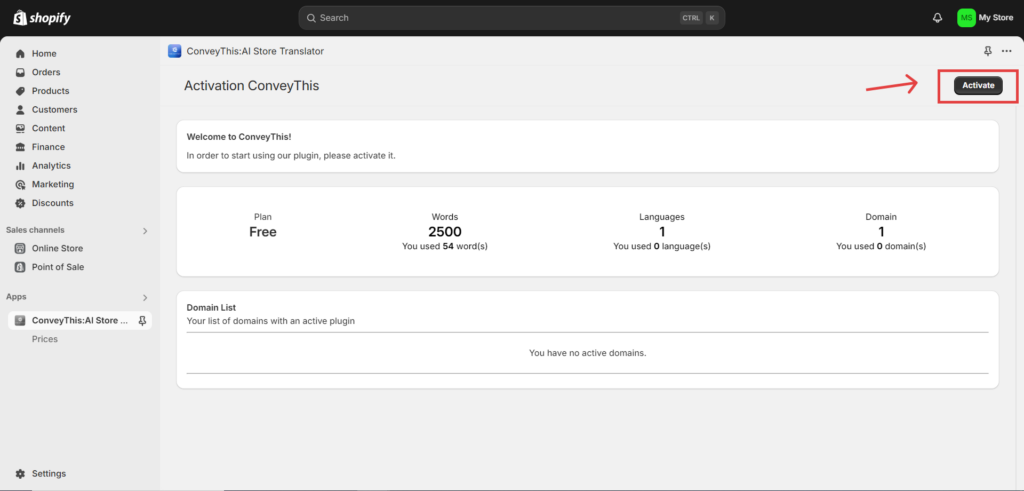This screenshot has width=1024, height=491.
Task: Click the Customers person icon
Action: pyautogui.click(x=20, y=110)
